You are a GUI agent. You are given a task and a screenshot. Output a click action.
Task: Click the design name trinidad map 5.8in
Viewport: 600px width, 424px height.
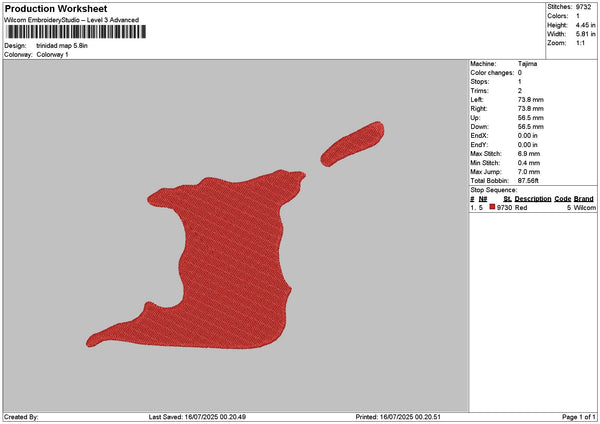point(62,46)
